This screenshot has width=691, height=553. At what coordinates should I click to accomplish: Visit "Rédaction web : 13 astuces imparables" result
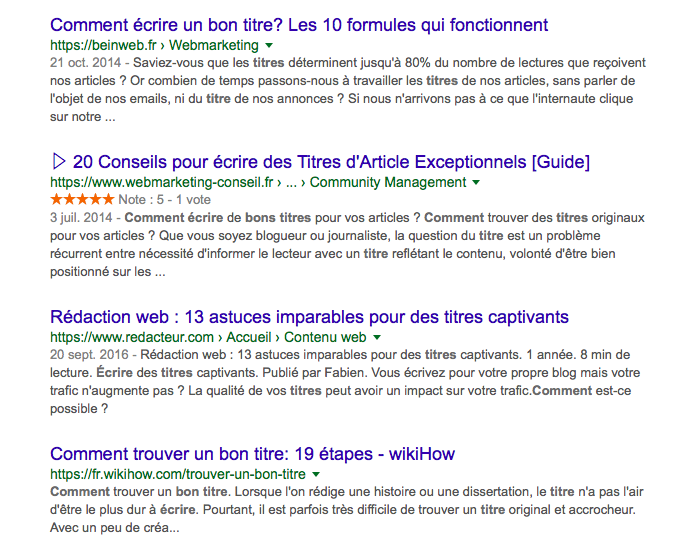pos(309,317)
